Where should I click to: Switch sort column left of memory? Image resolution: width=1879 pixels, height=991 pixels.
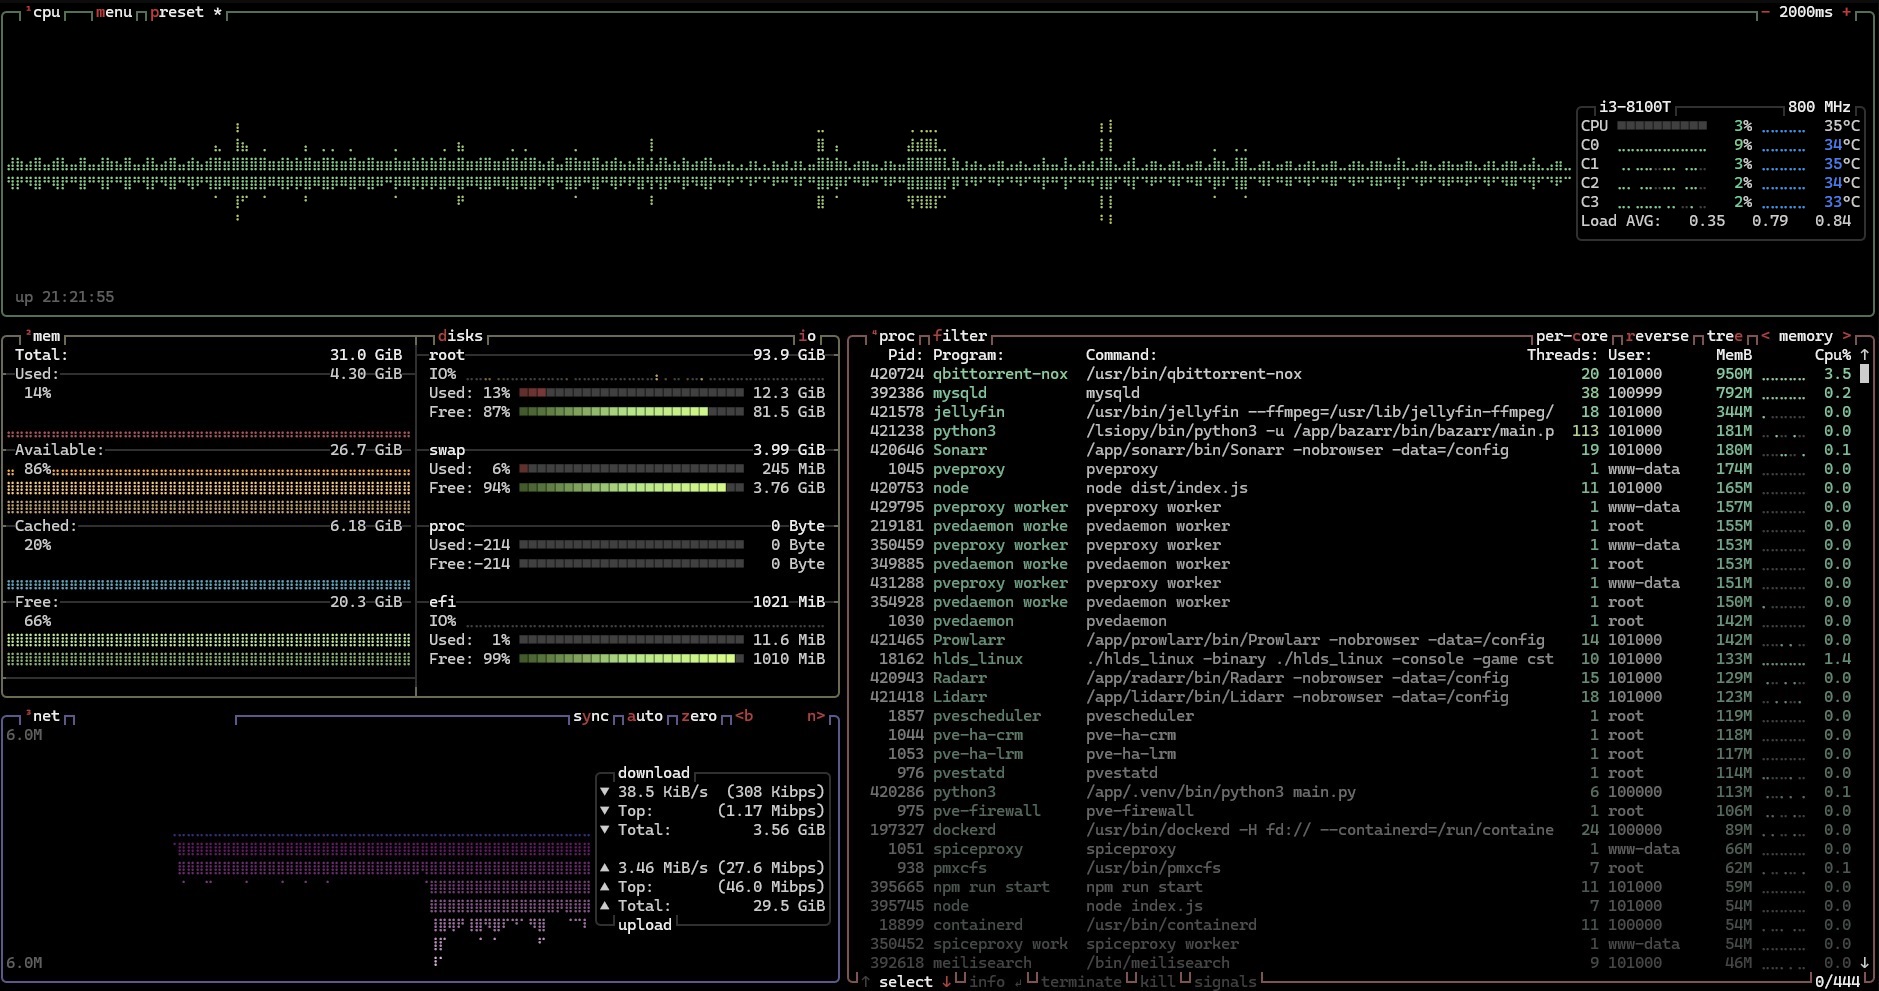click(1765, 336)
